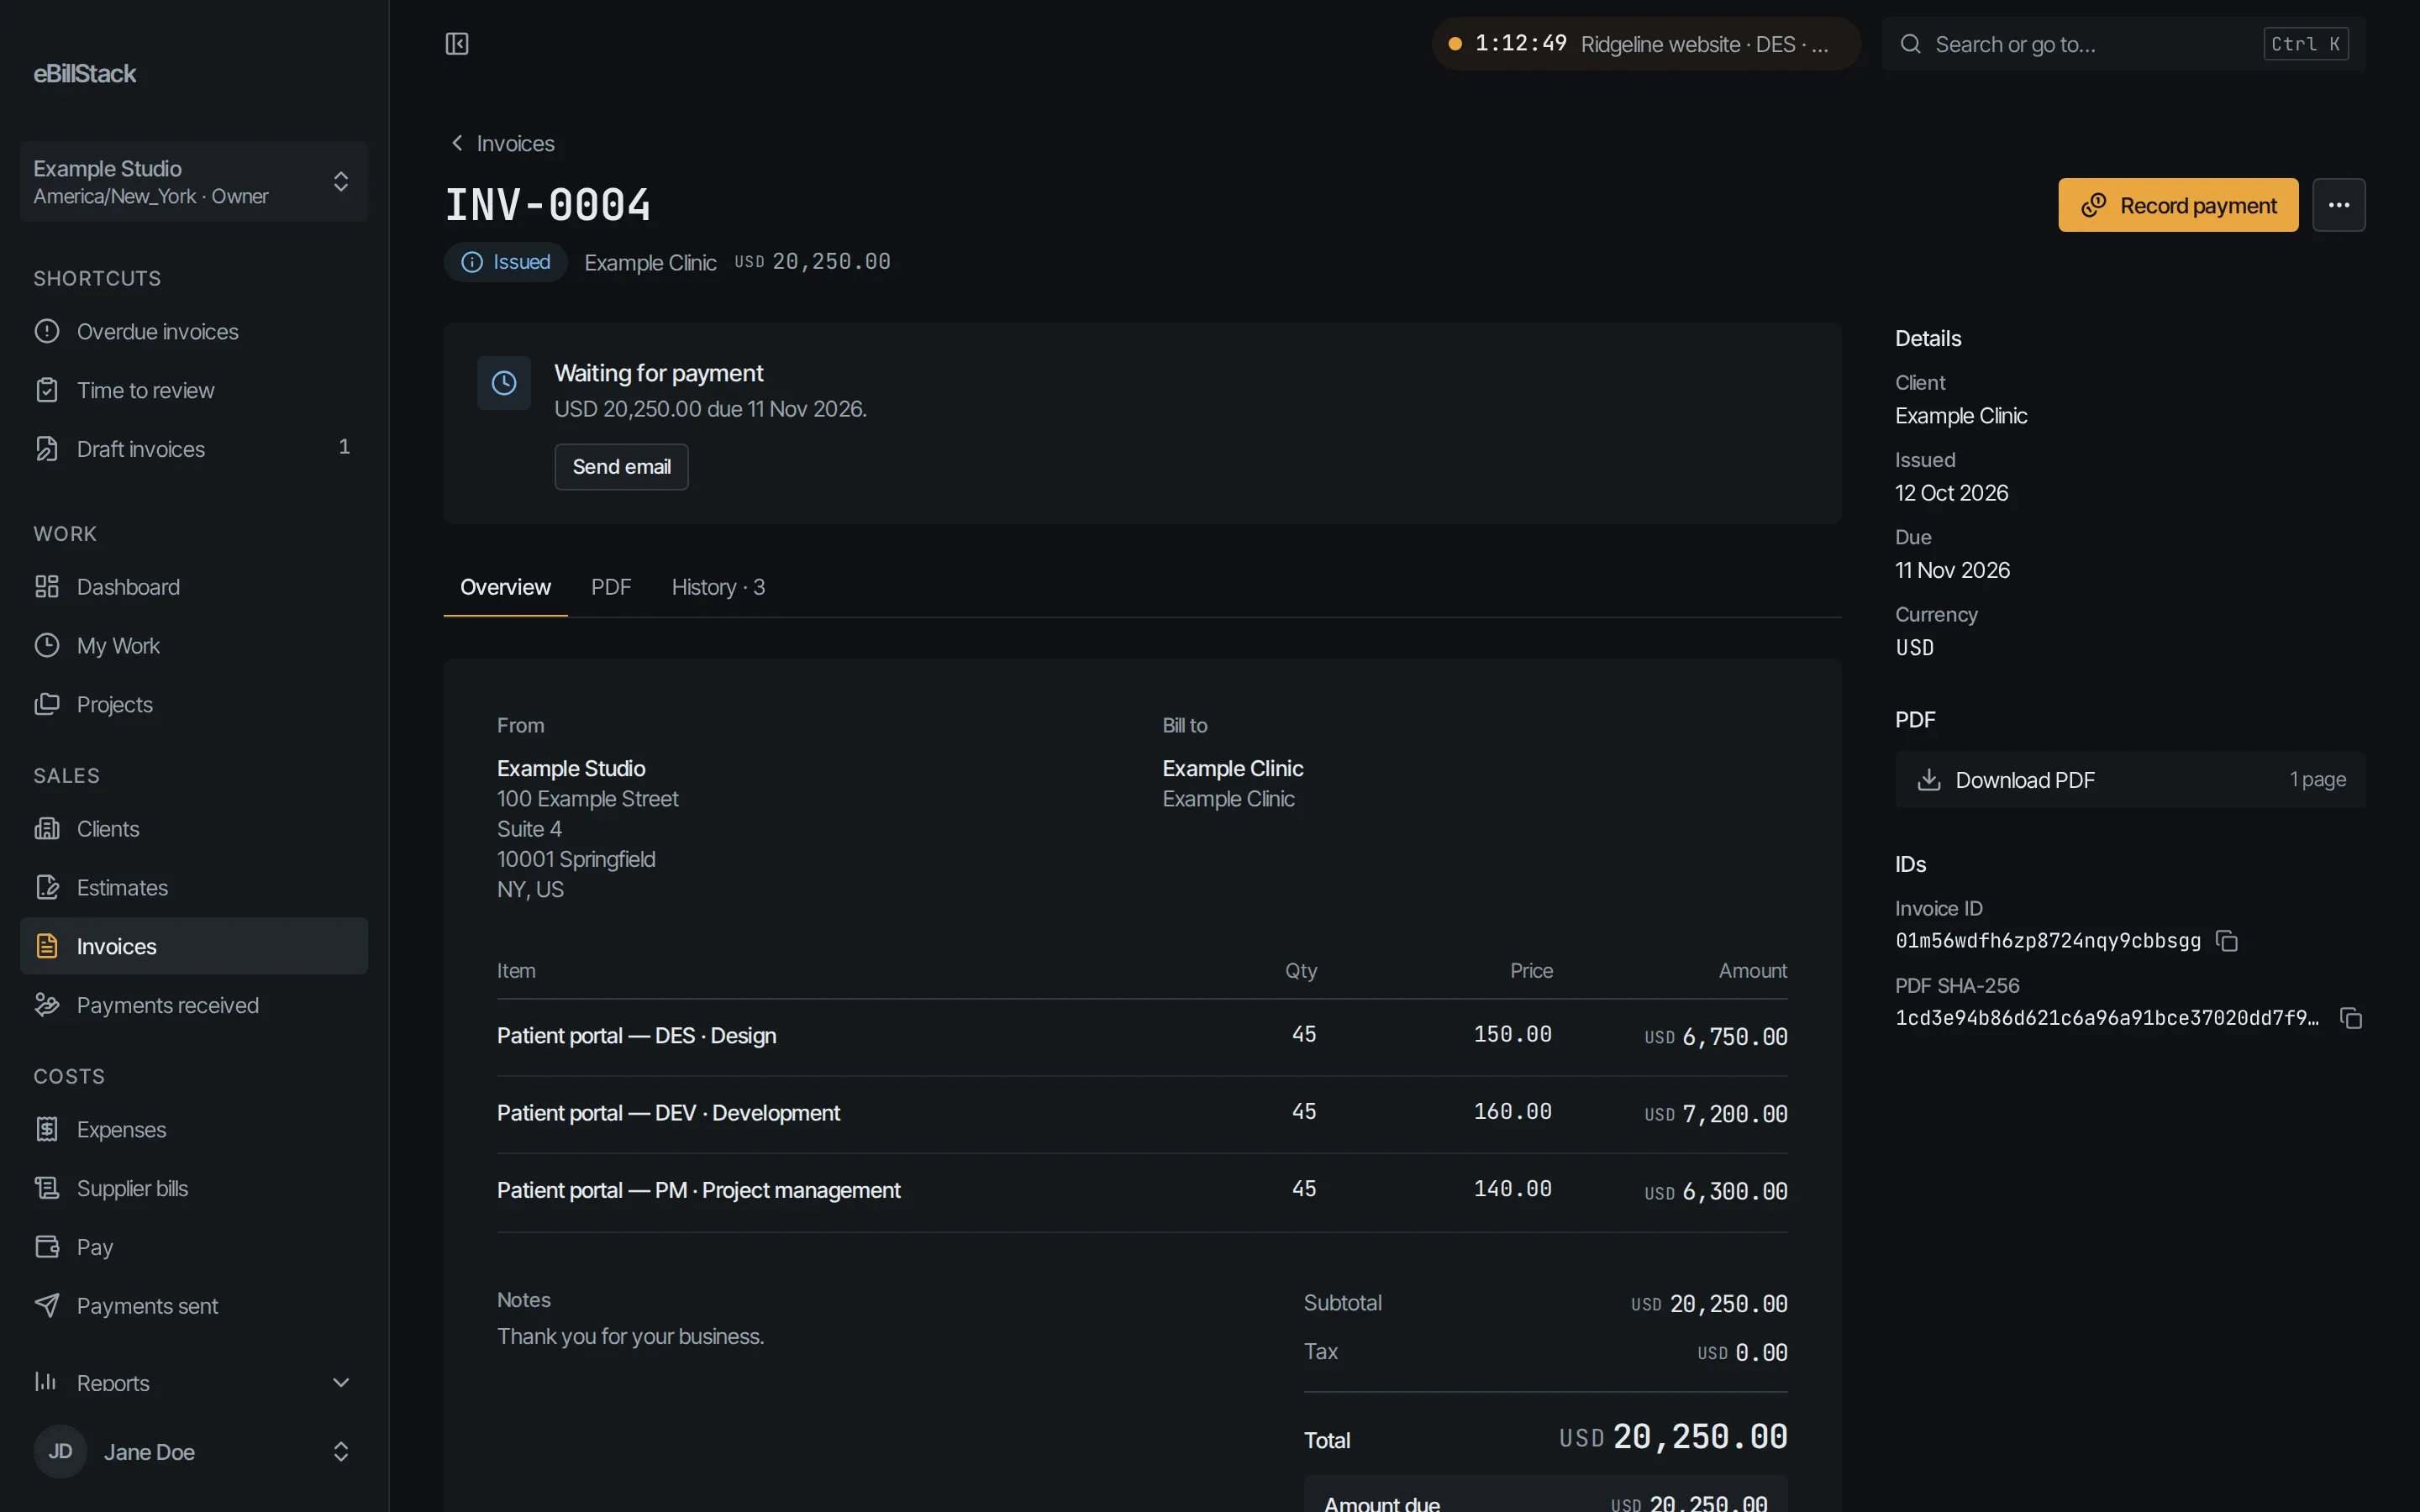
Task: Copy the PDF SHA-256 hash
Action: point(2351,1018)
